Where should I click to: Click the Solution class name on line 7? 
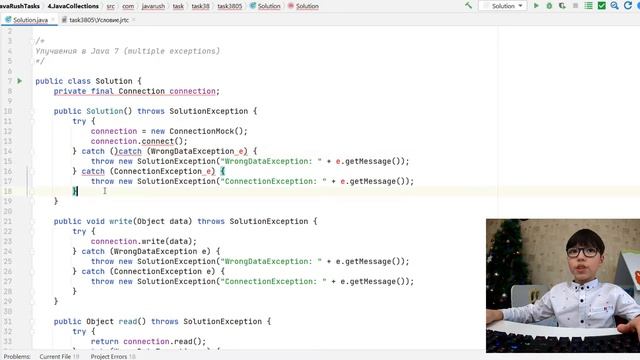(114, 81)
